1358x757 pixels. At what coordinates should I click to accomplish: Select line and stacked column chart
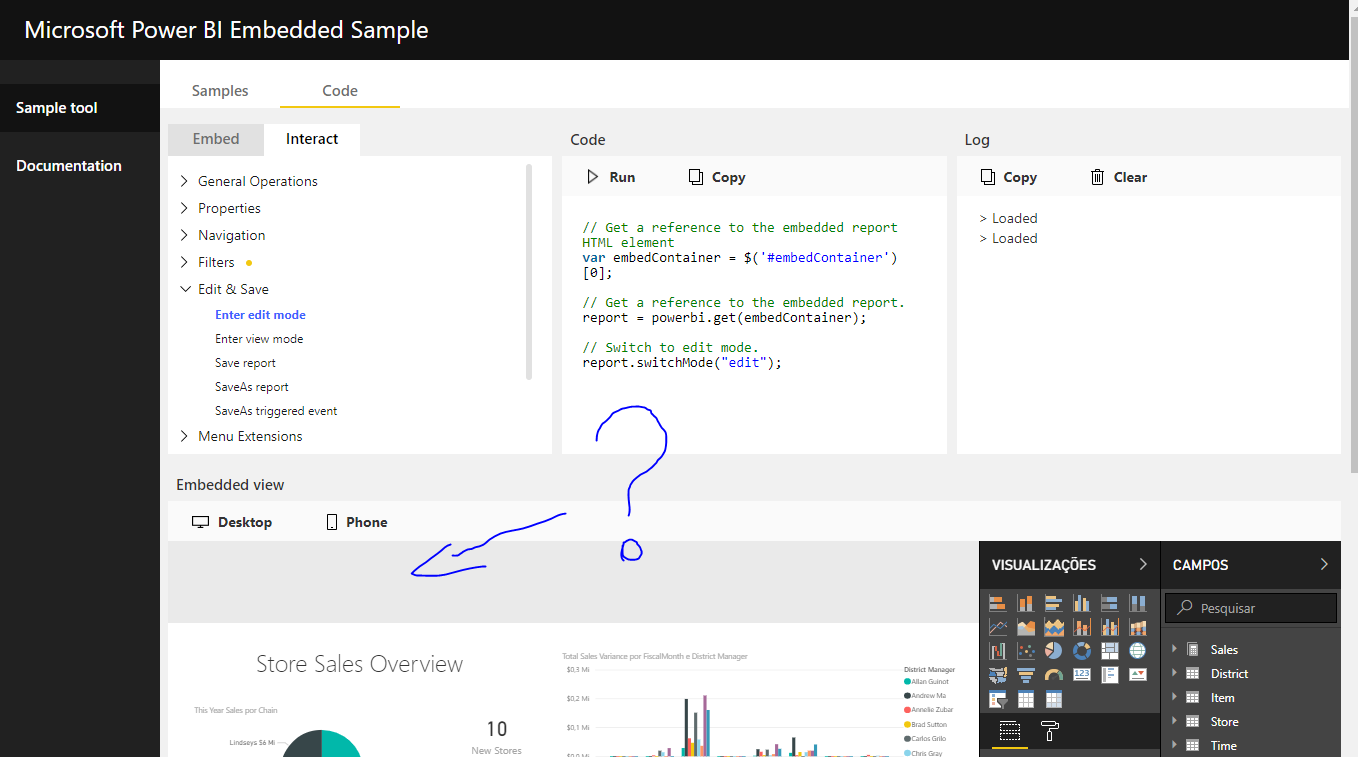click(x=1082, y=627)
